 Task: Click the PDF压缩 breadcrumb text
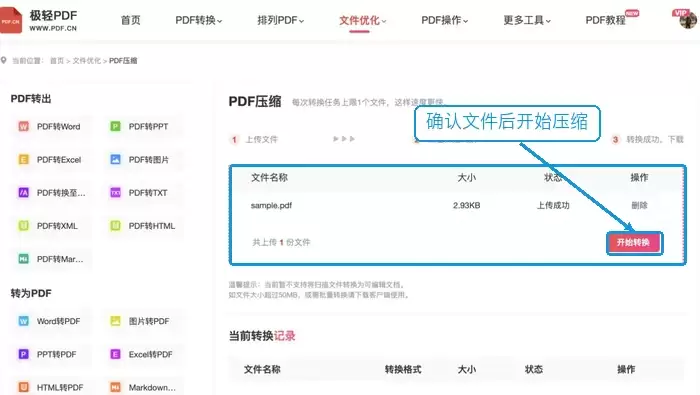coord(123,61)
